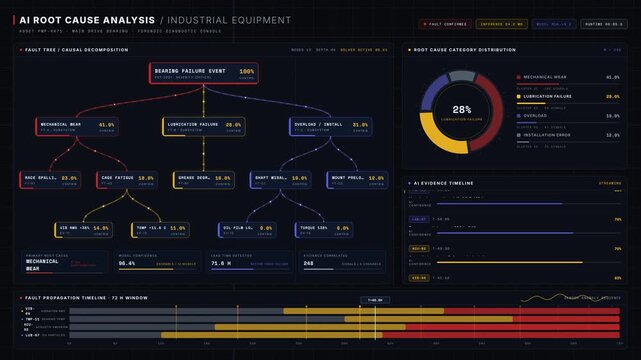Click the white playhead line in propagation timeline

pyautogui.click(x=375, y=323)
